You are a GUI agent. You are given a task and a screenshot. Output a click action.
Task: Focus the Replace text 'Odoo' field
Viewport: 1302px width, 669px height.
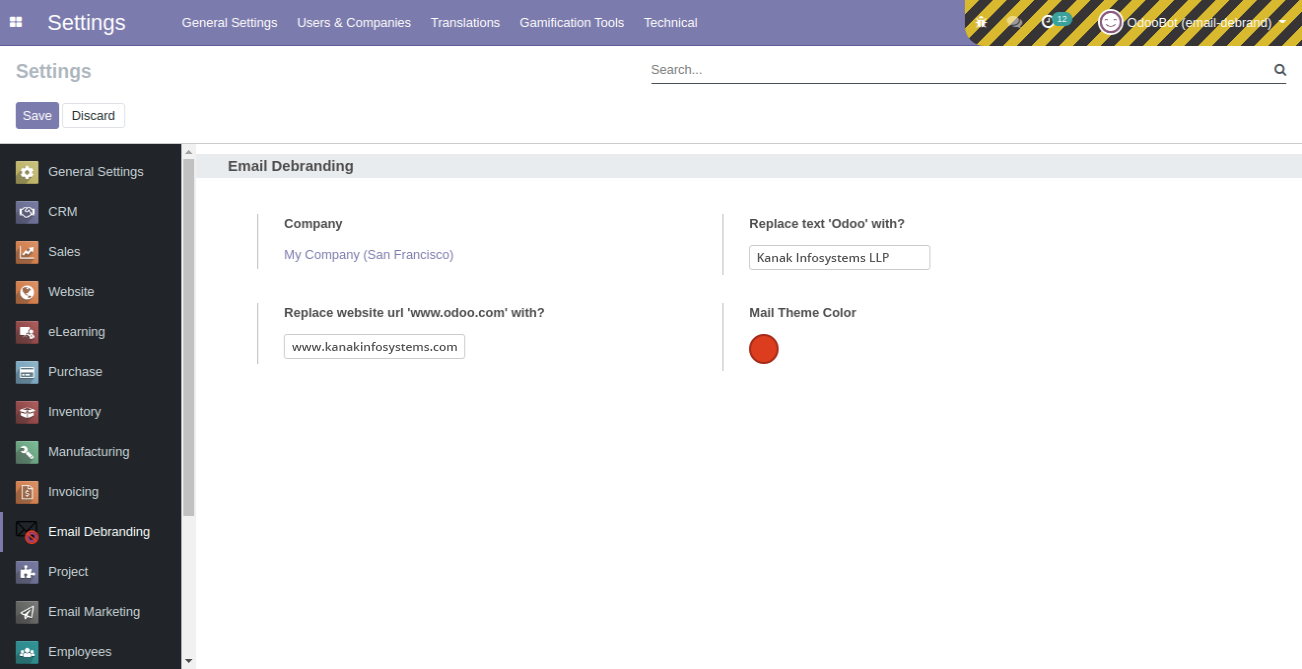point(839,258)
